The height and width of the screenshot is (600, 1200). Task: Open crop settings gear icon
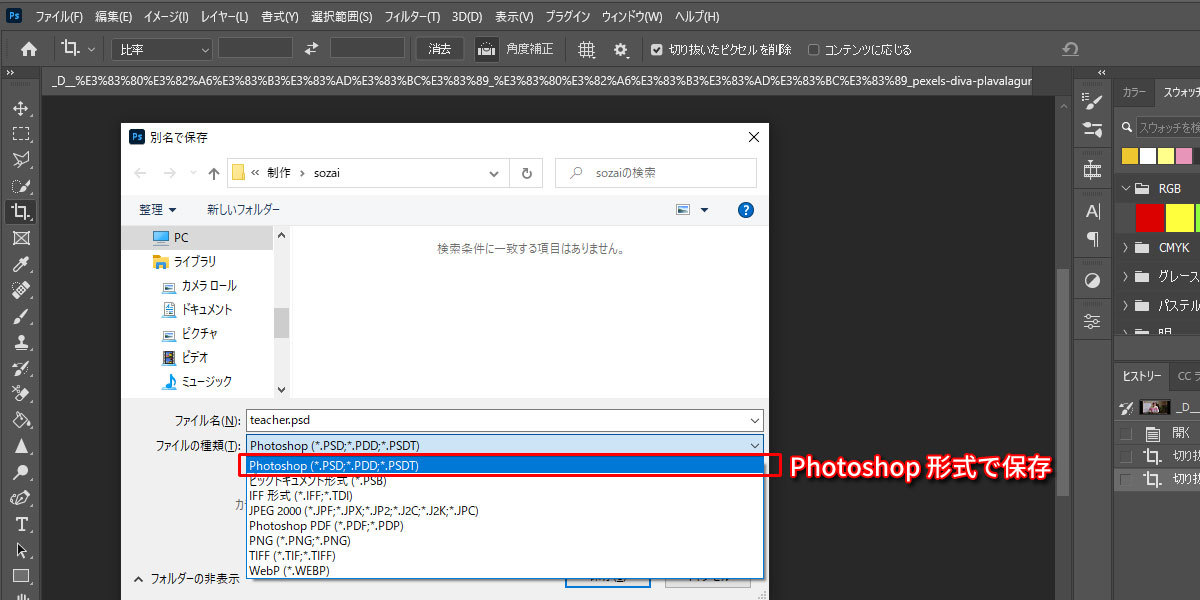pyautogui.click(x=621, y=49)
